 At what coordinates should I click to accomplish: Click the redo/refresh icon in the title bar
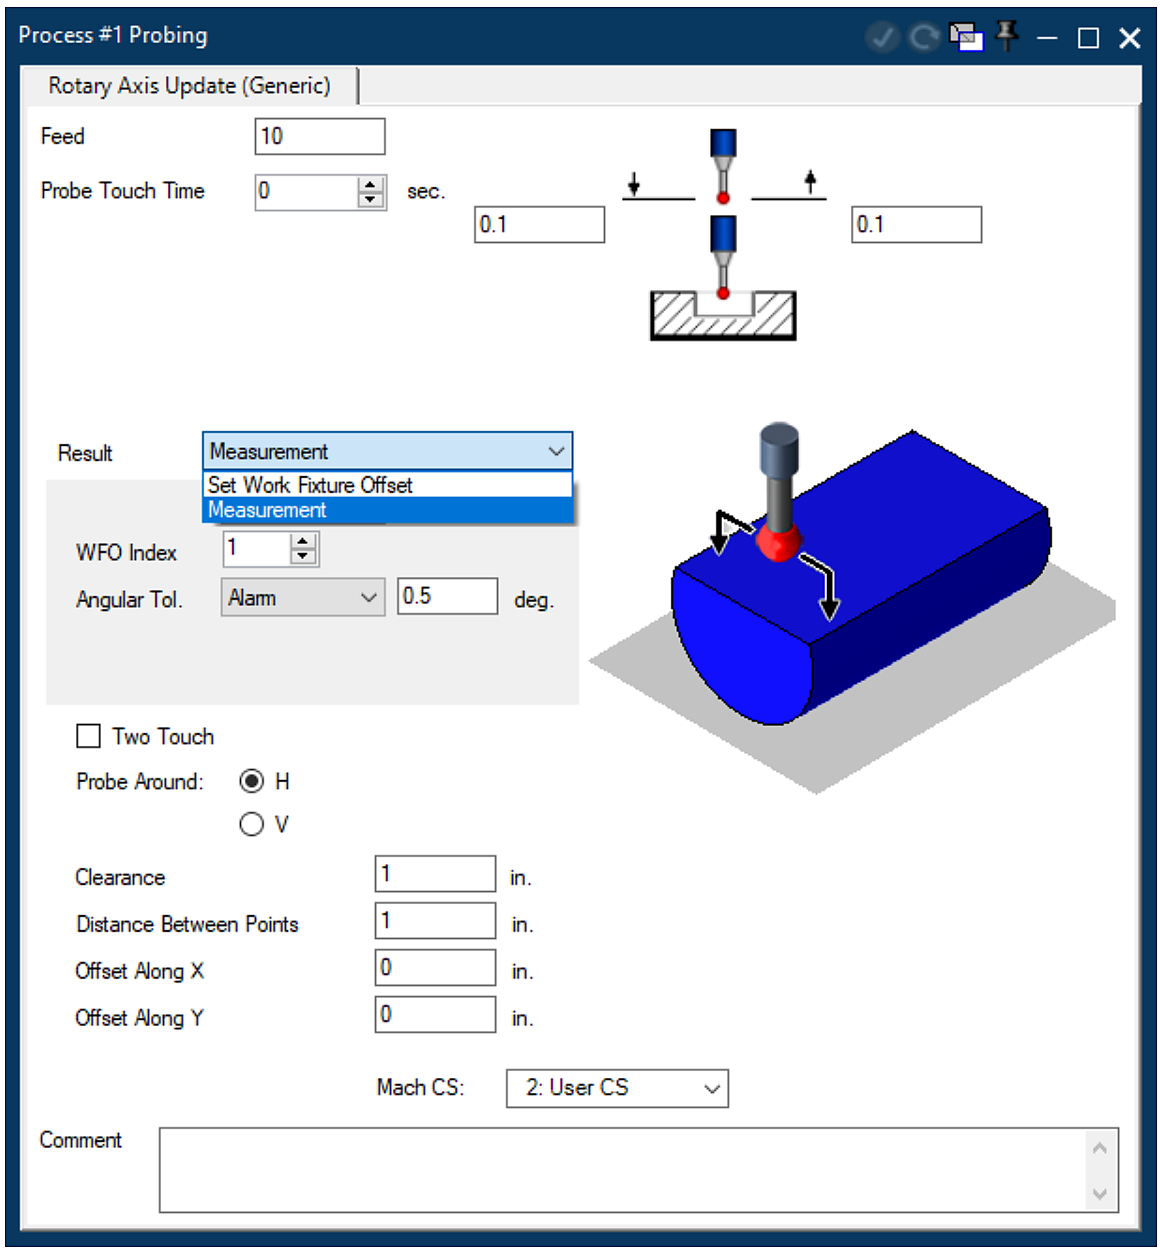coord(924,38)
